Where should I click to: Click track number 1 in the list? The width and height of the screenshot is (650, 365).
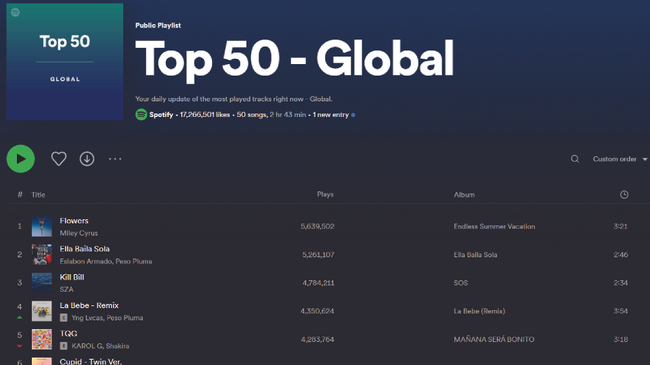pyautogui.click(x=19, y=226)
